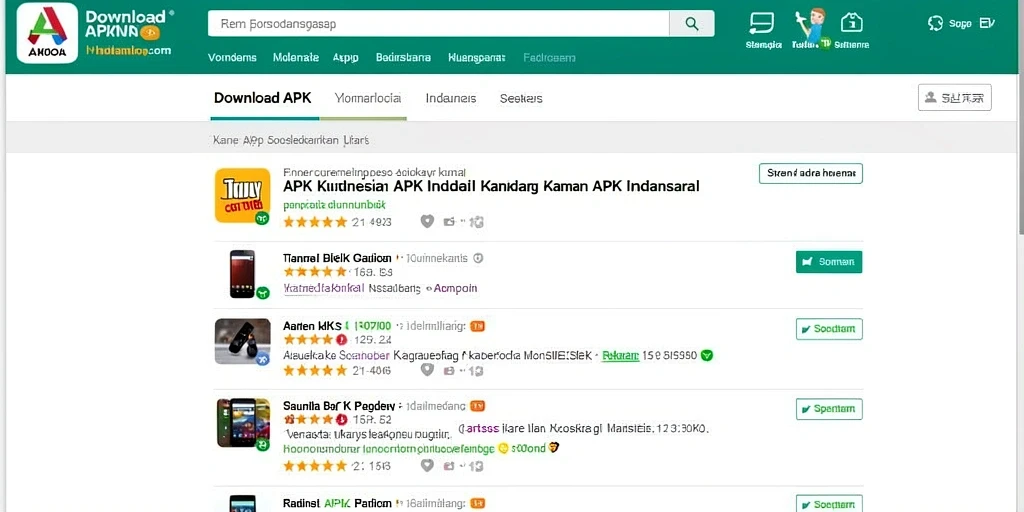Viewport: 1024px width, 512px height.
Task: Click Rekaran green link
Action: pyautogui.click(x=620, y=356)
